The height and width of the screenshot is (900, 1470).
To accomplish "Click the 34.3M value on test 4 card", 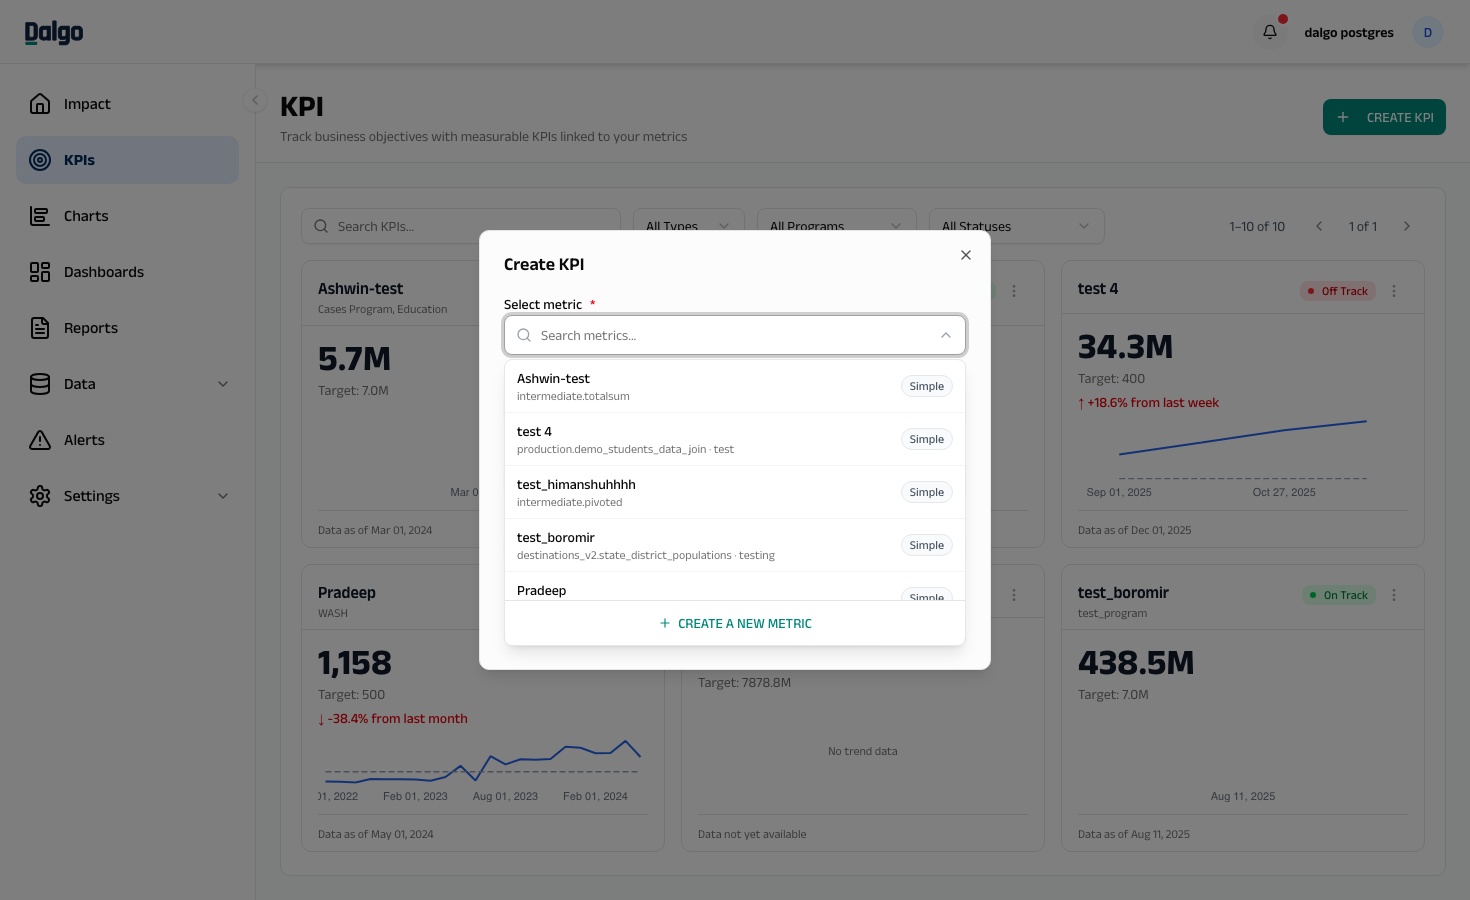I will 1126,347.
